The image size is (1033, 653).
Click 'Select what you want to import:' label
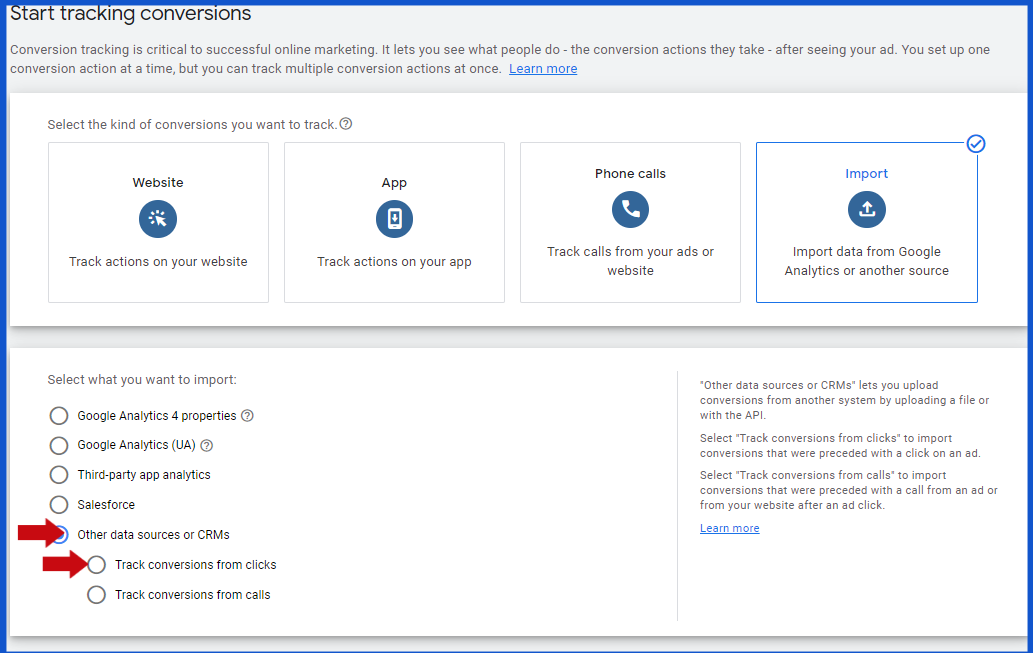coord(142,380)
